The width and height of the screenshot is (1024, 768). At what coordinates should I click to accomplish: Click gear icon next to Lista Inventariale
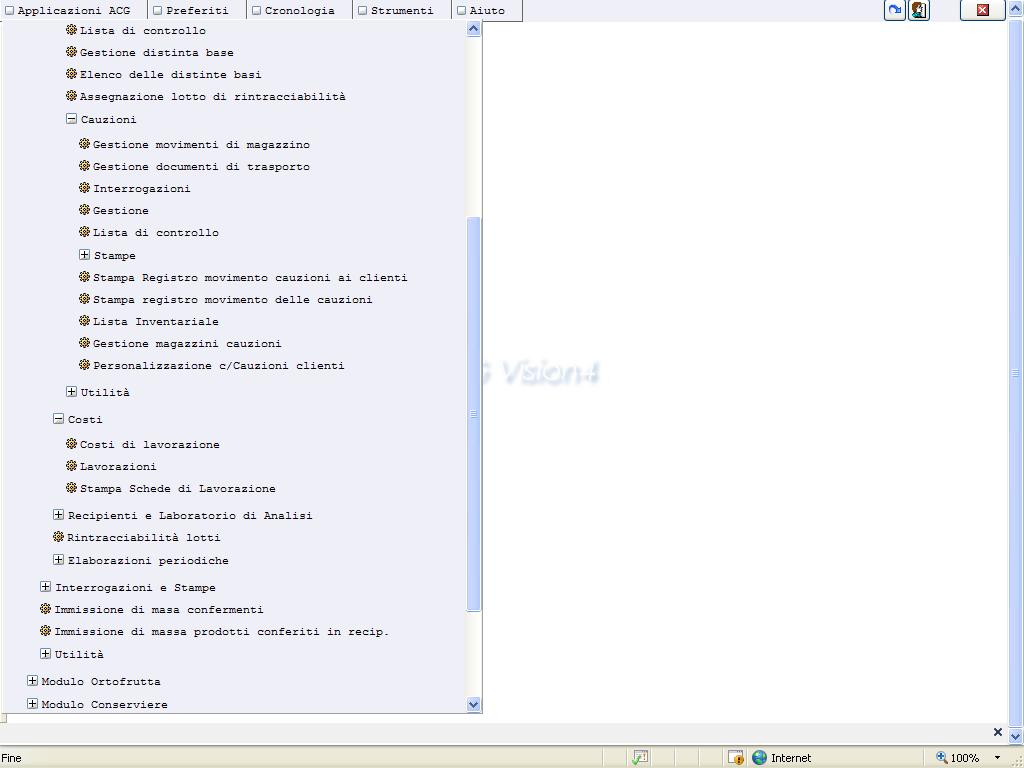(84, 321)
